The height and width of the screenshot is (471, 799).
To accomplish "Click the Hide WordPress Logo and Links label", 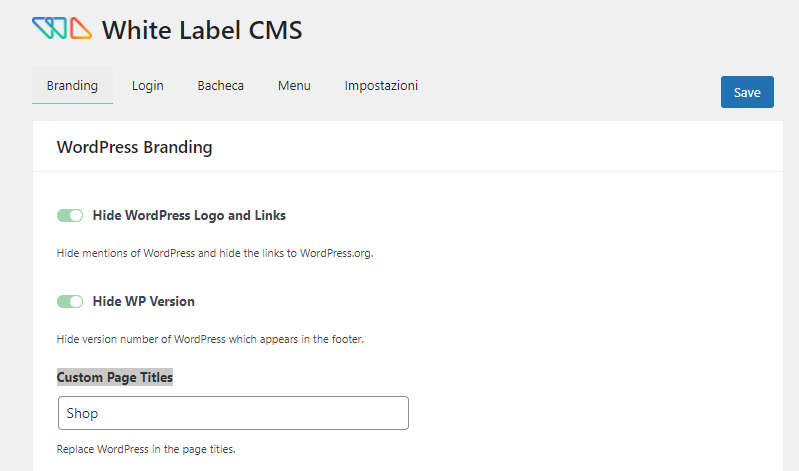I will [x=189, y=215].
